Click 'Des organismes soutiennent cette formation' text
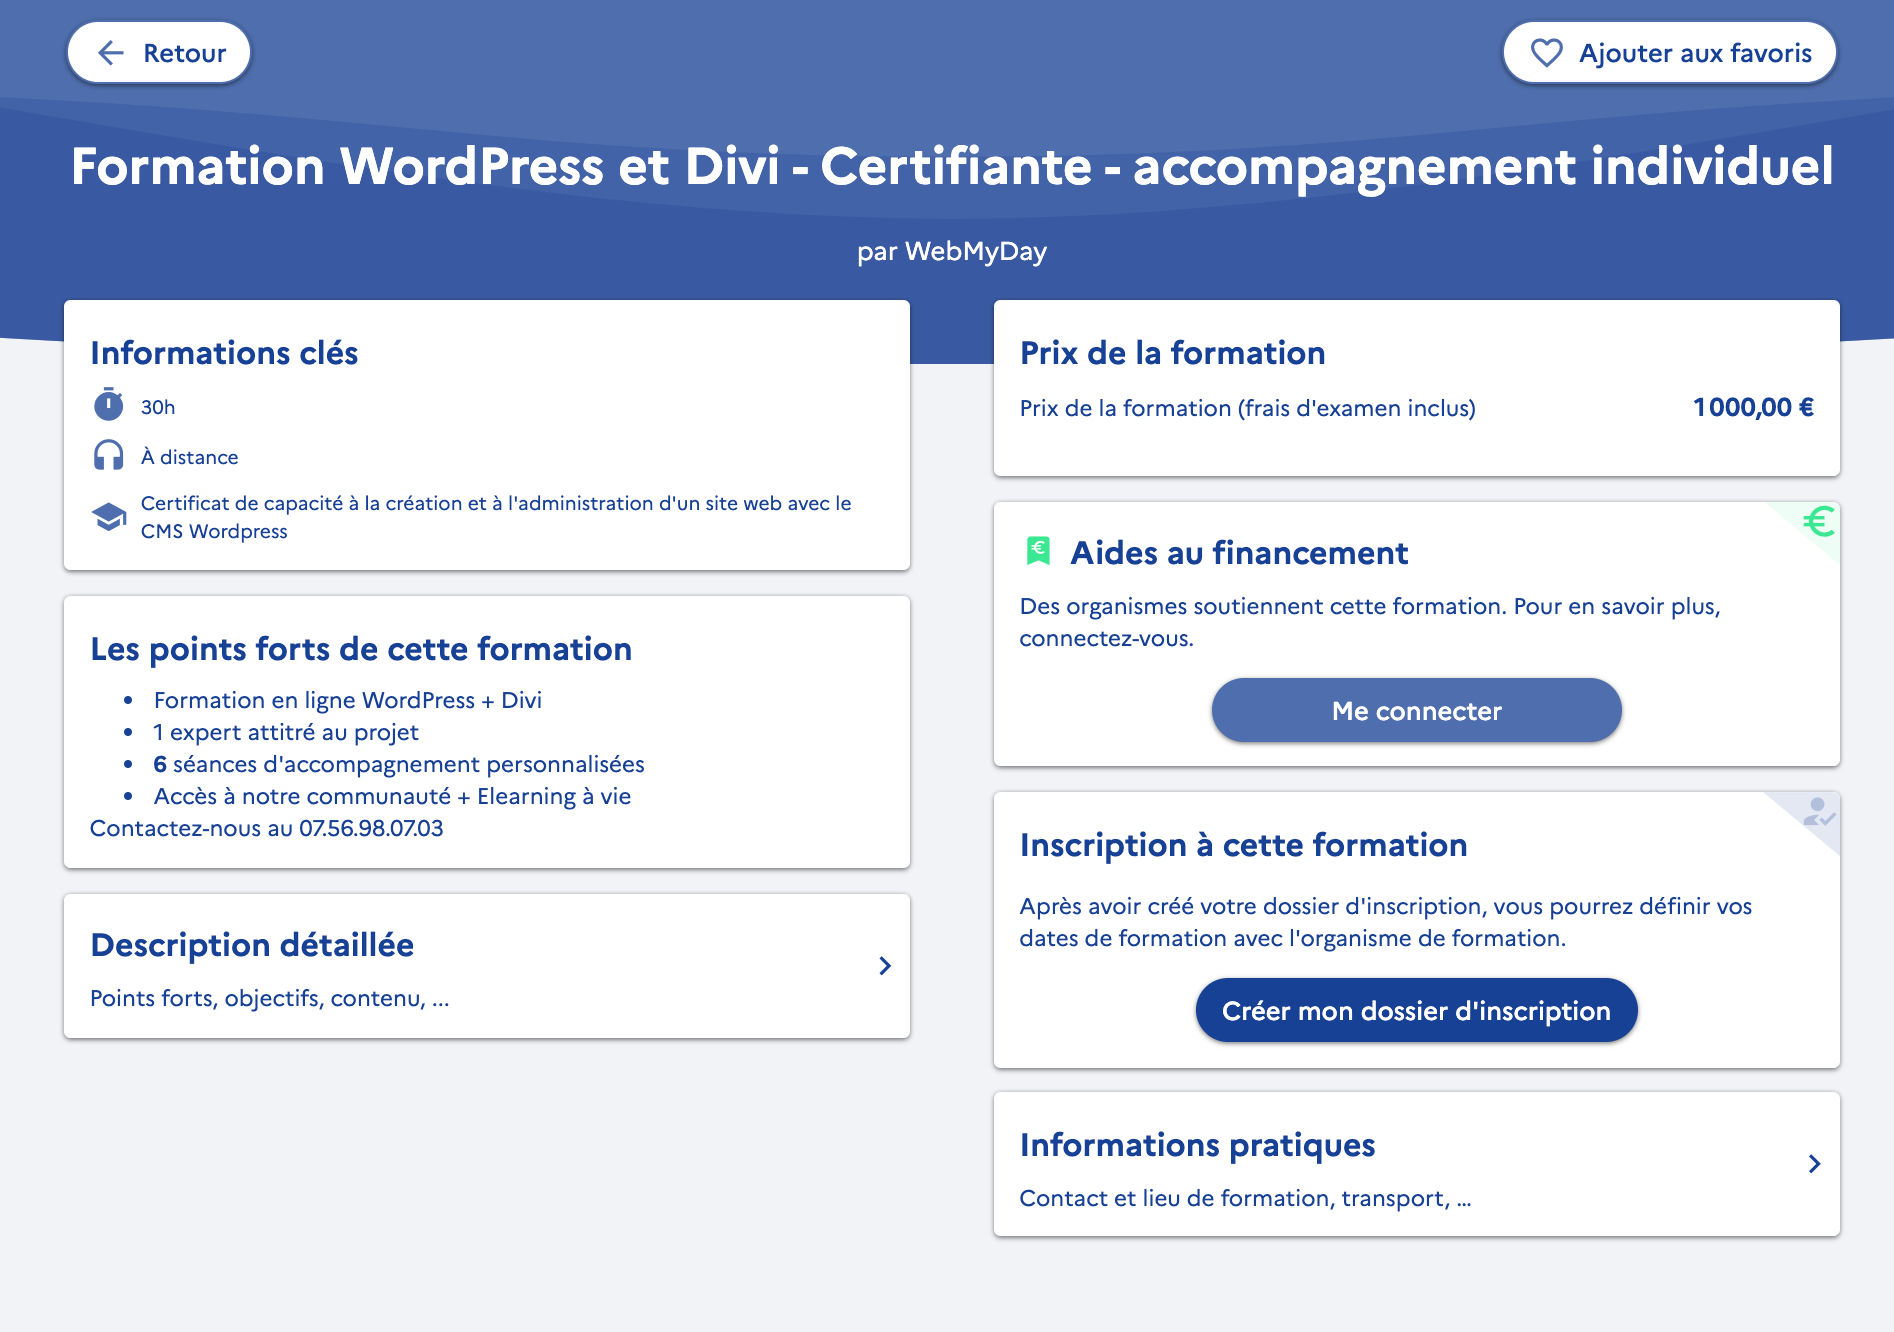 (x=1370, y=622)
